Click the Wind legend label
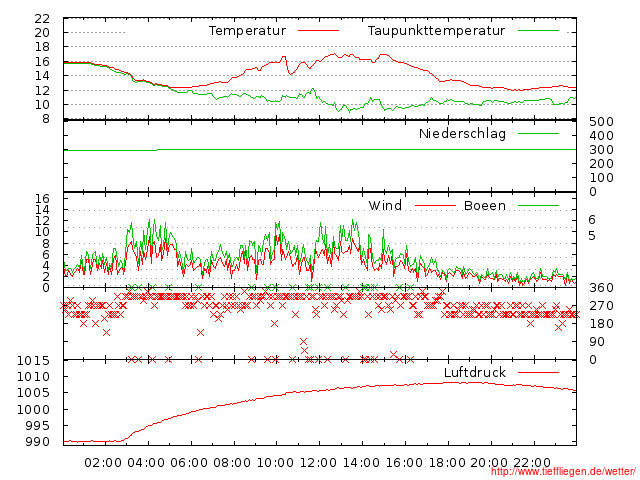Image resolution: width=640 pixels, height=480 pixels. click(385, 206)
